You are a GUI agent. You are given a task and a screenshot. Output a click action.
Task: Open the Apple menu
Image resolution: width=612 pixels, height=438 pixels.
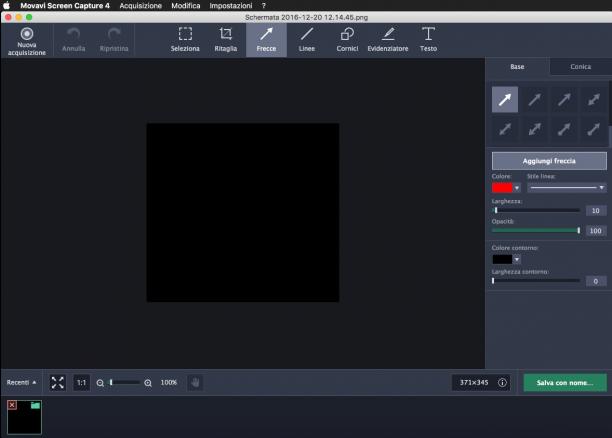point(6,5)
